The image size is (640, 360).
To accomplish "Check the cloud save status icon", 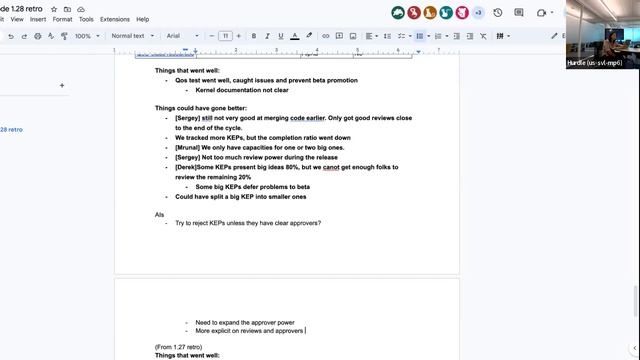I will pyautogui.click(x=81, y=9).
